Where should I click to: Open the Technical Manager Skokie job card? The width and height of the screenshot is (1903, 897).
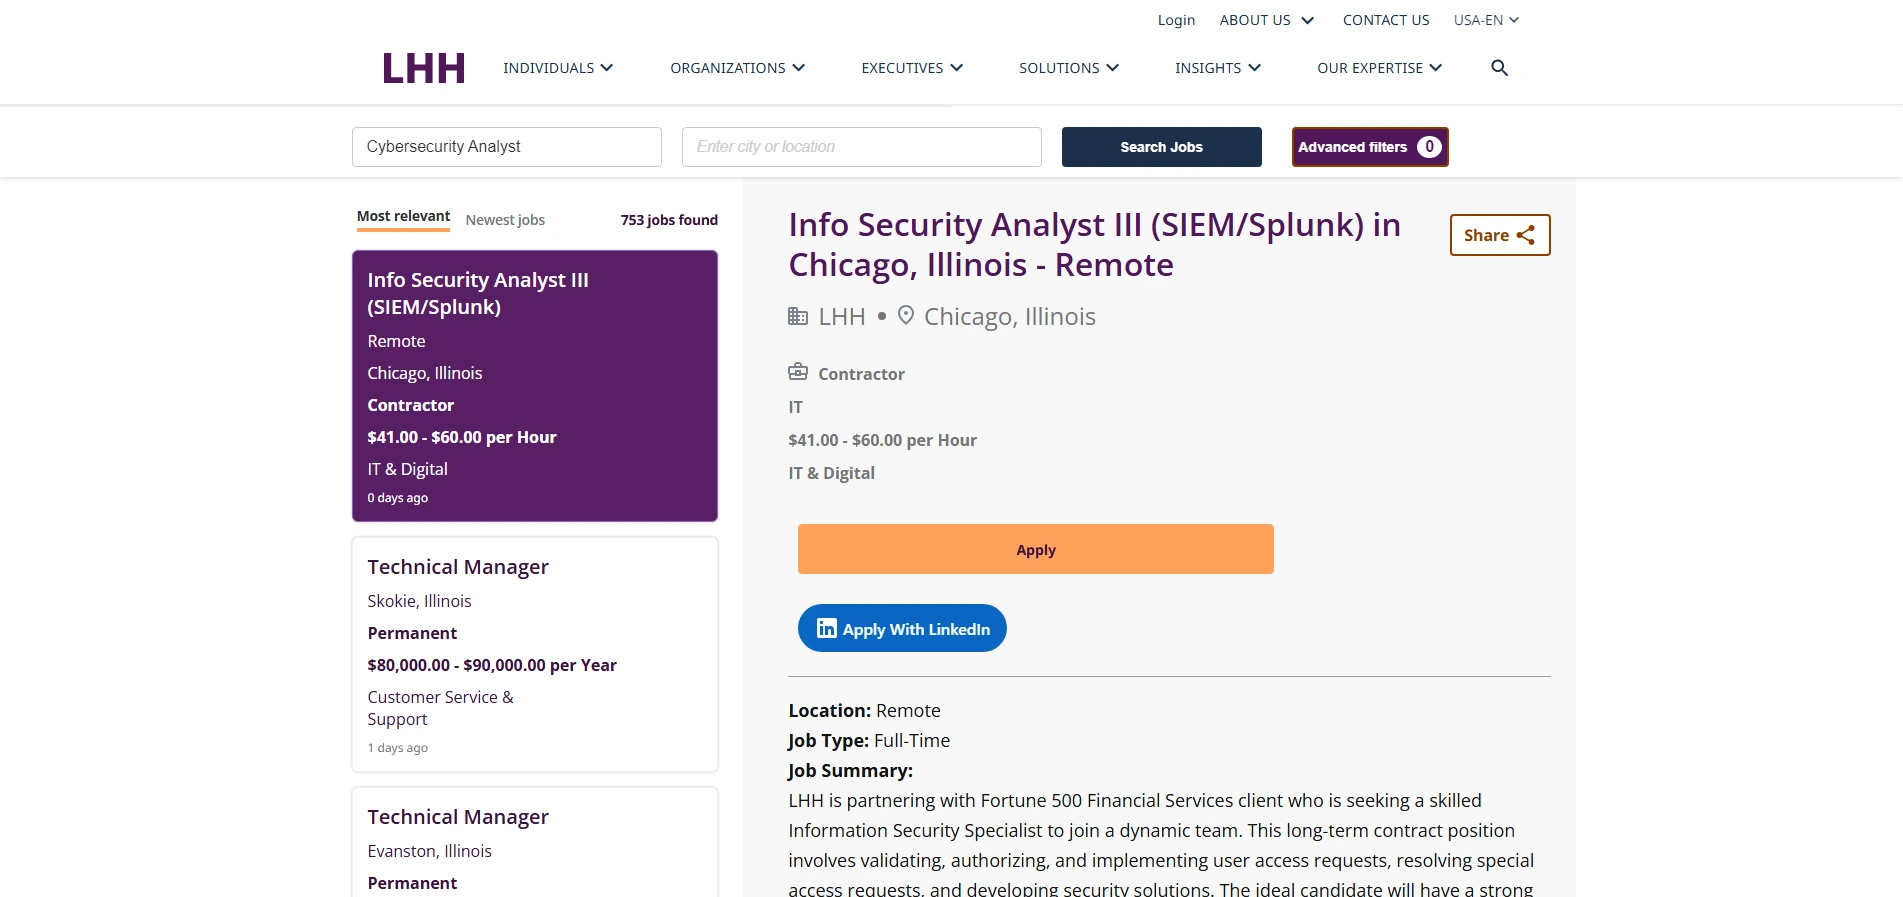tap(535, 655)
